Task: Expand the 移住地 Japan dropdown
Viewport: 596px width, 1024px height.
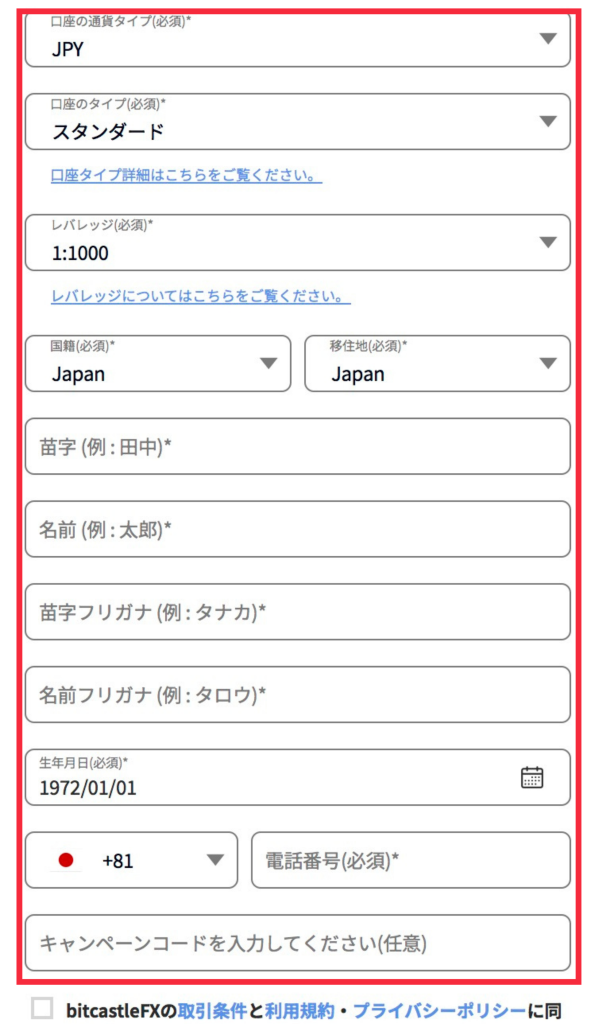Action: 437,364
